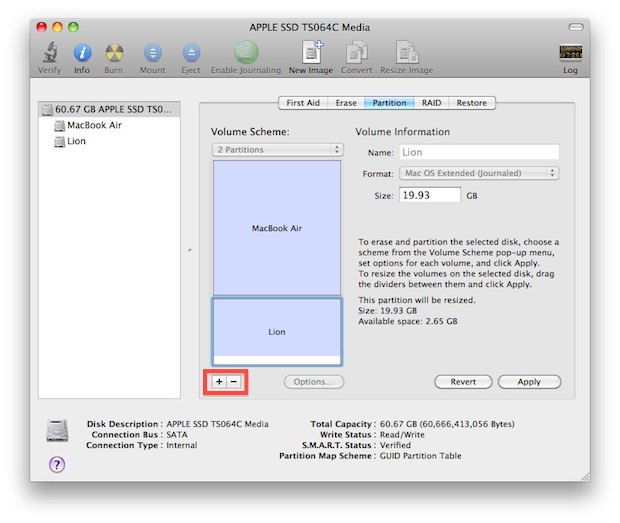
Task: Click the Total Capacity value text
Action: [x=447, y=424]
